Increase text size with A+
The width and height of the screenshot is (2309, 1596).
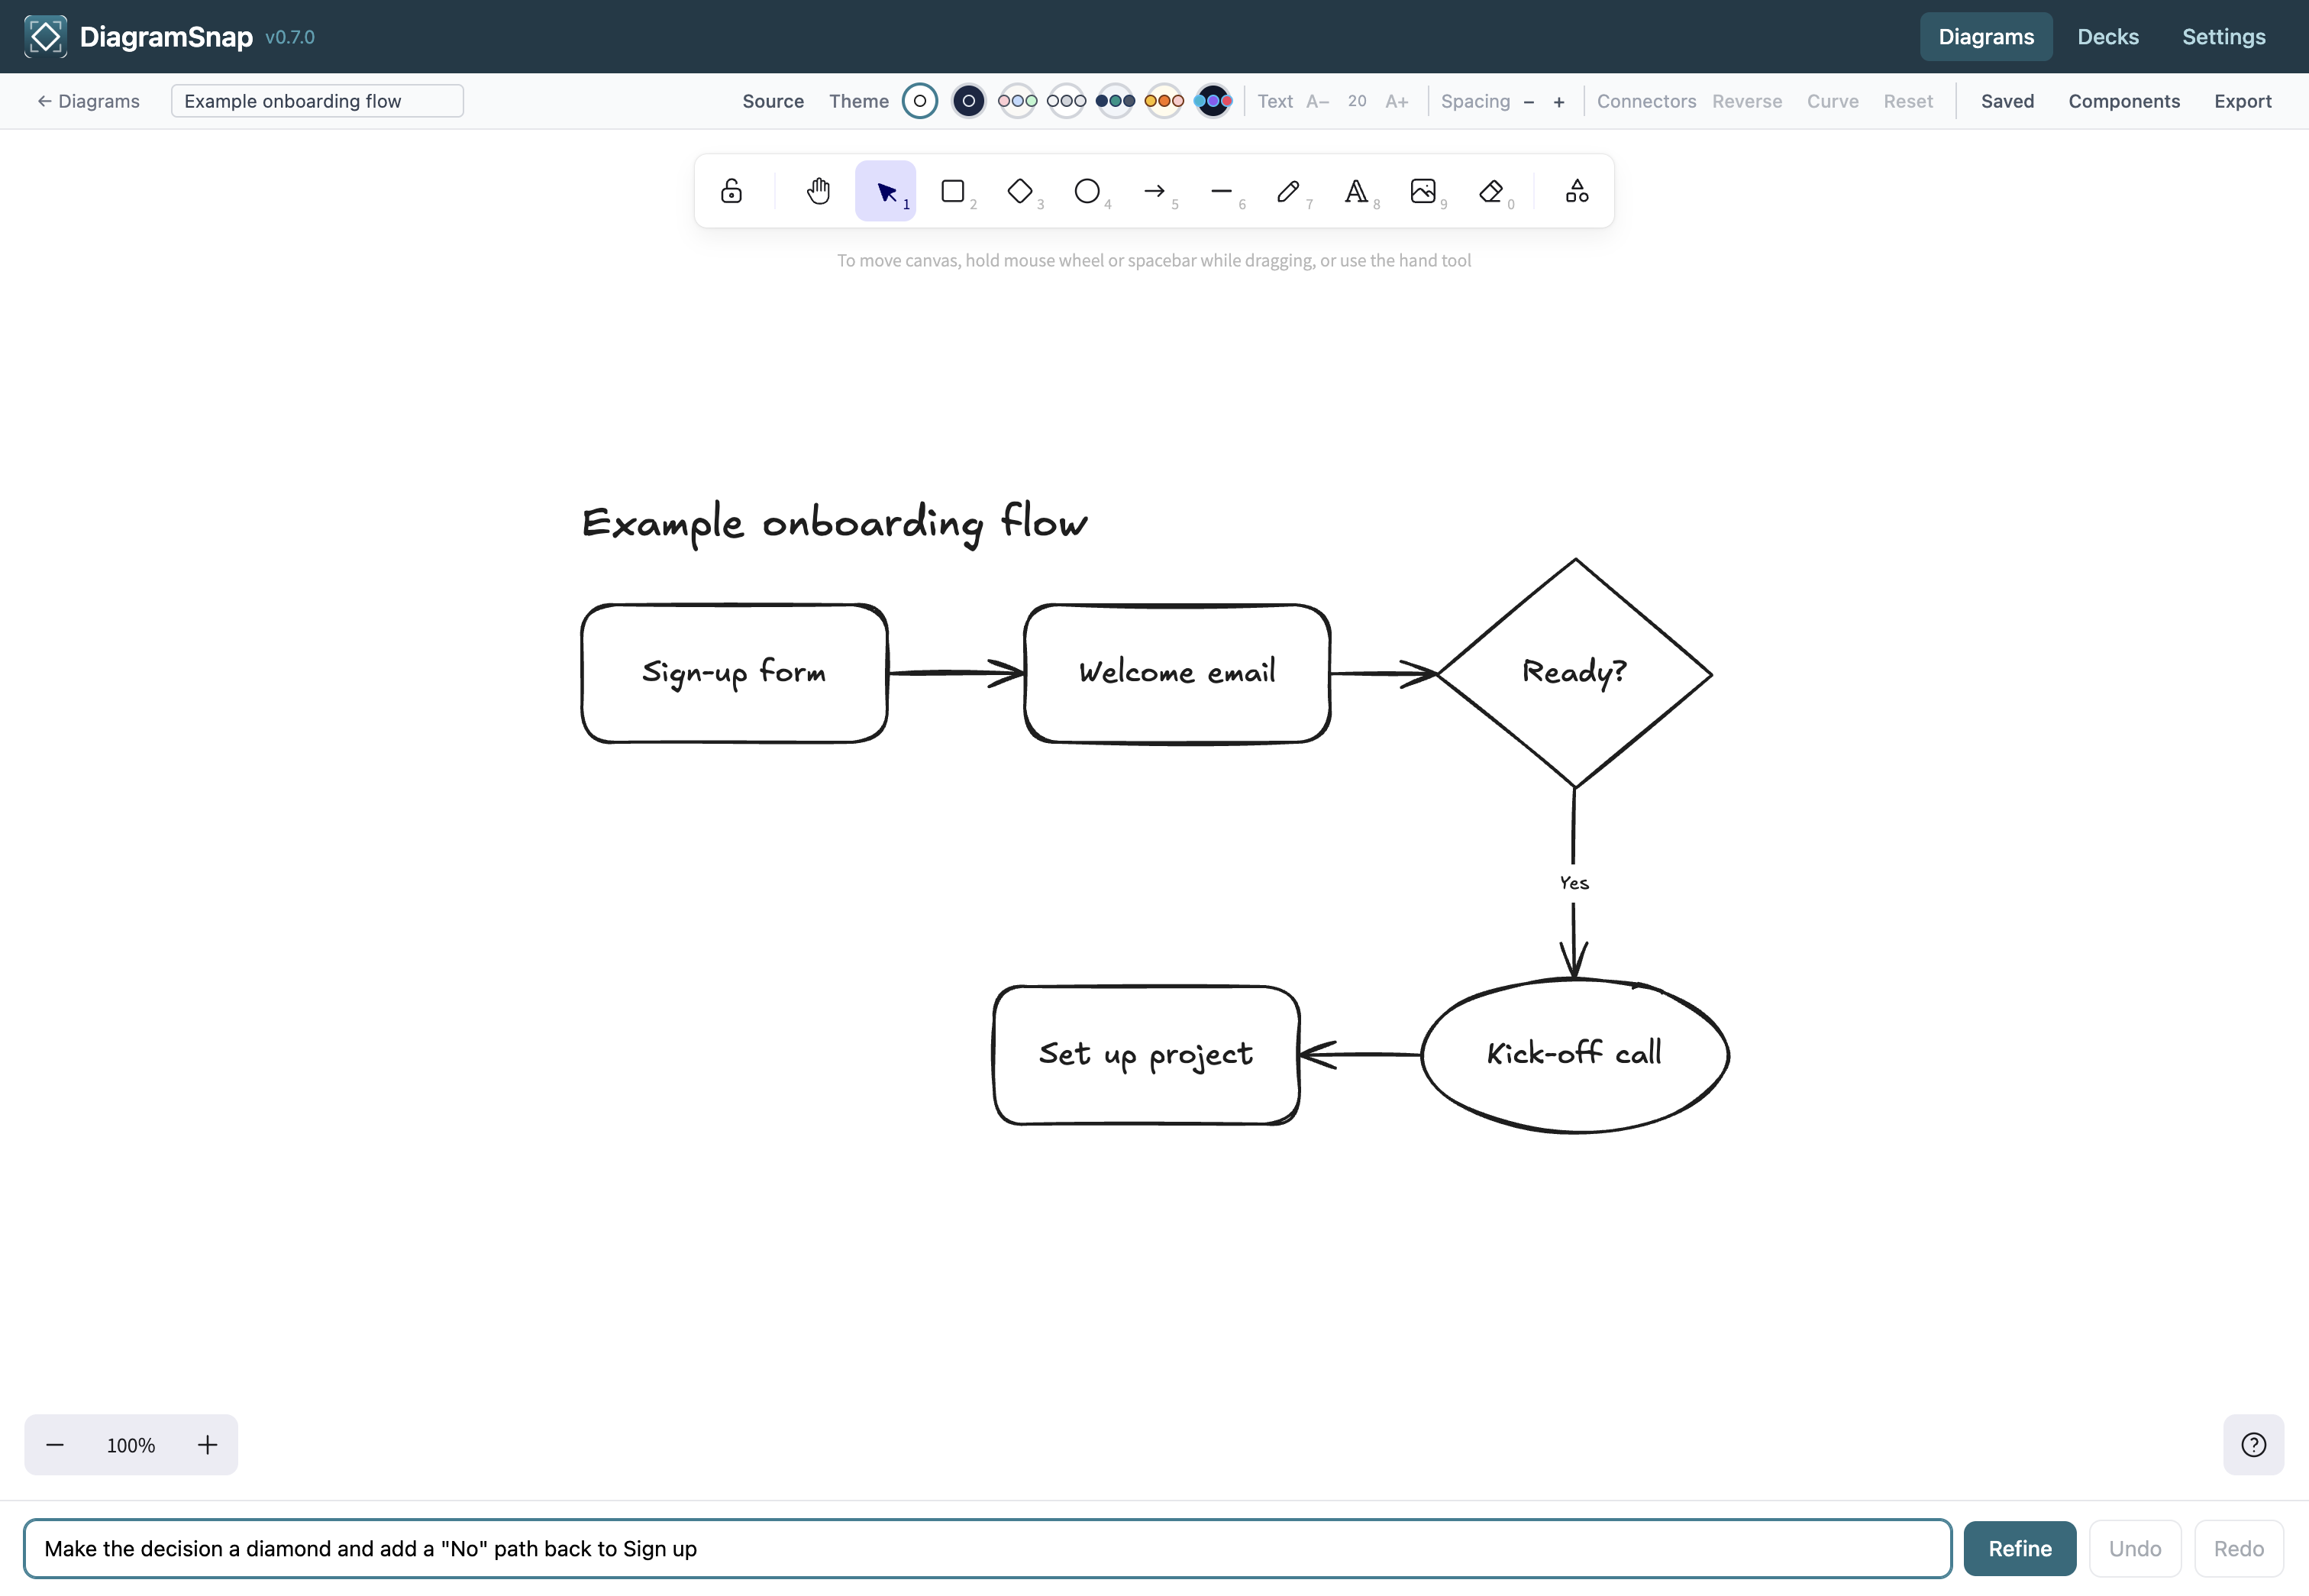(1396, 101)
